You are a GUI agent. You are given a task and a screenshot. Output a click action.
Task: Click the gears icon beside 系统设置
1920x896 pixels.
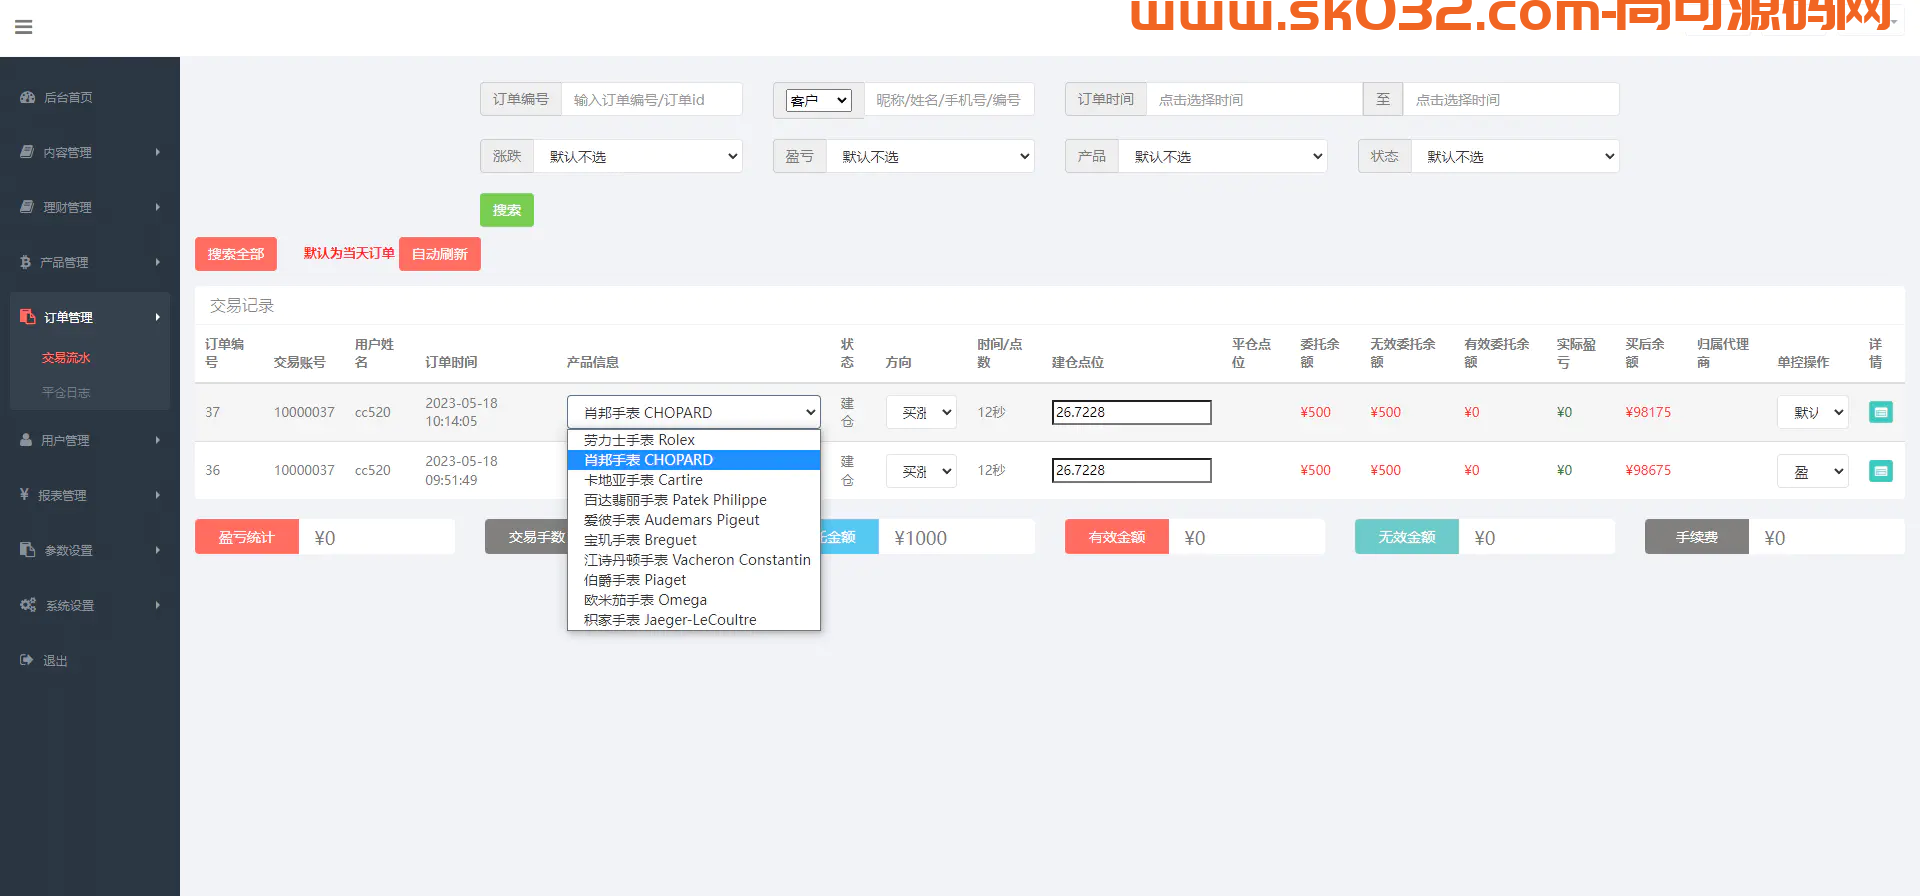pyautogui.click(x=28, y=605)
